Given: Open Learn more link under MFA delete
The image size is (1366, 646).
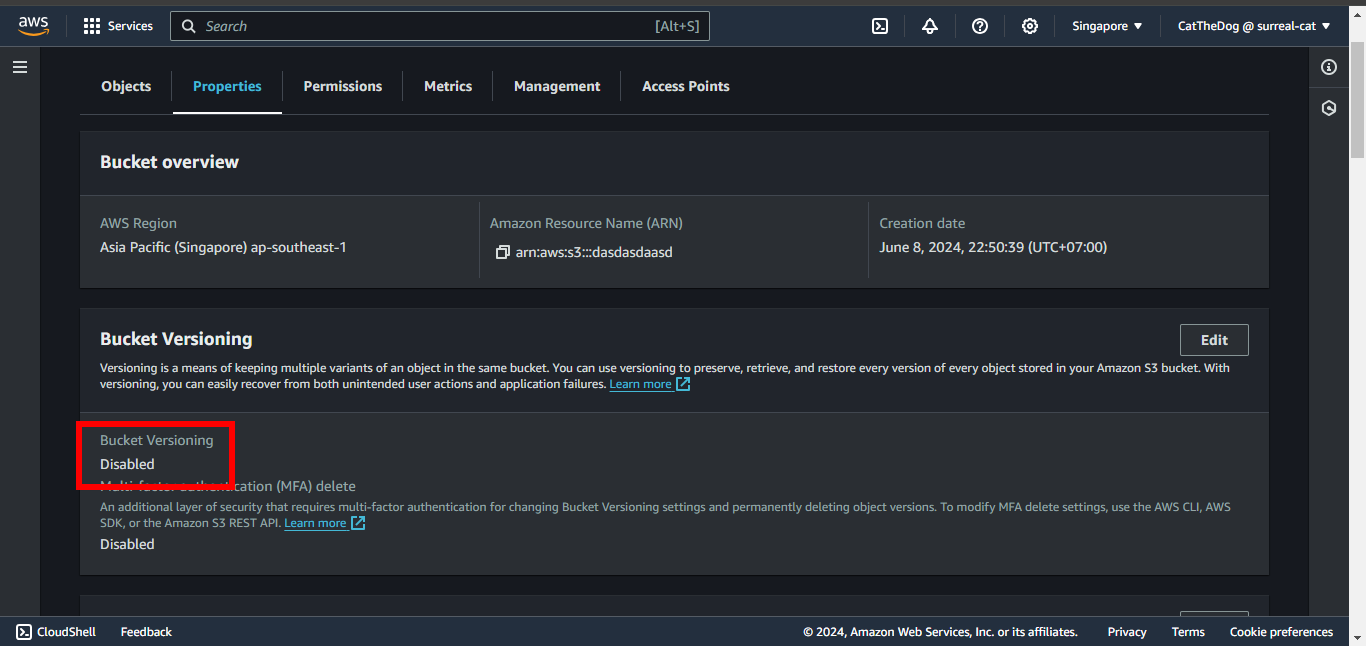Looking at the screenshot, I should pos(316,523).
